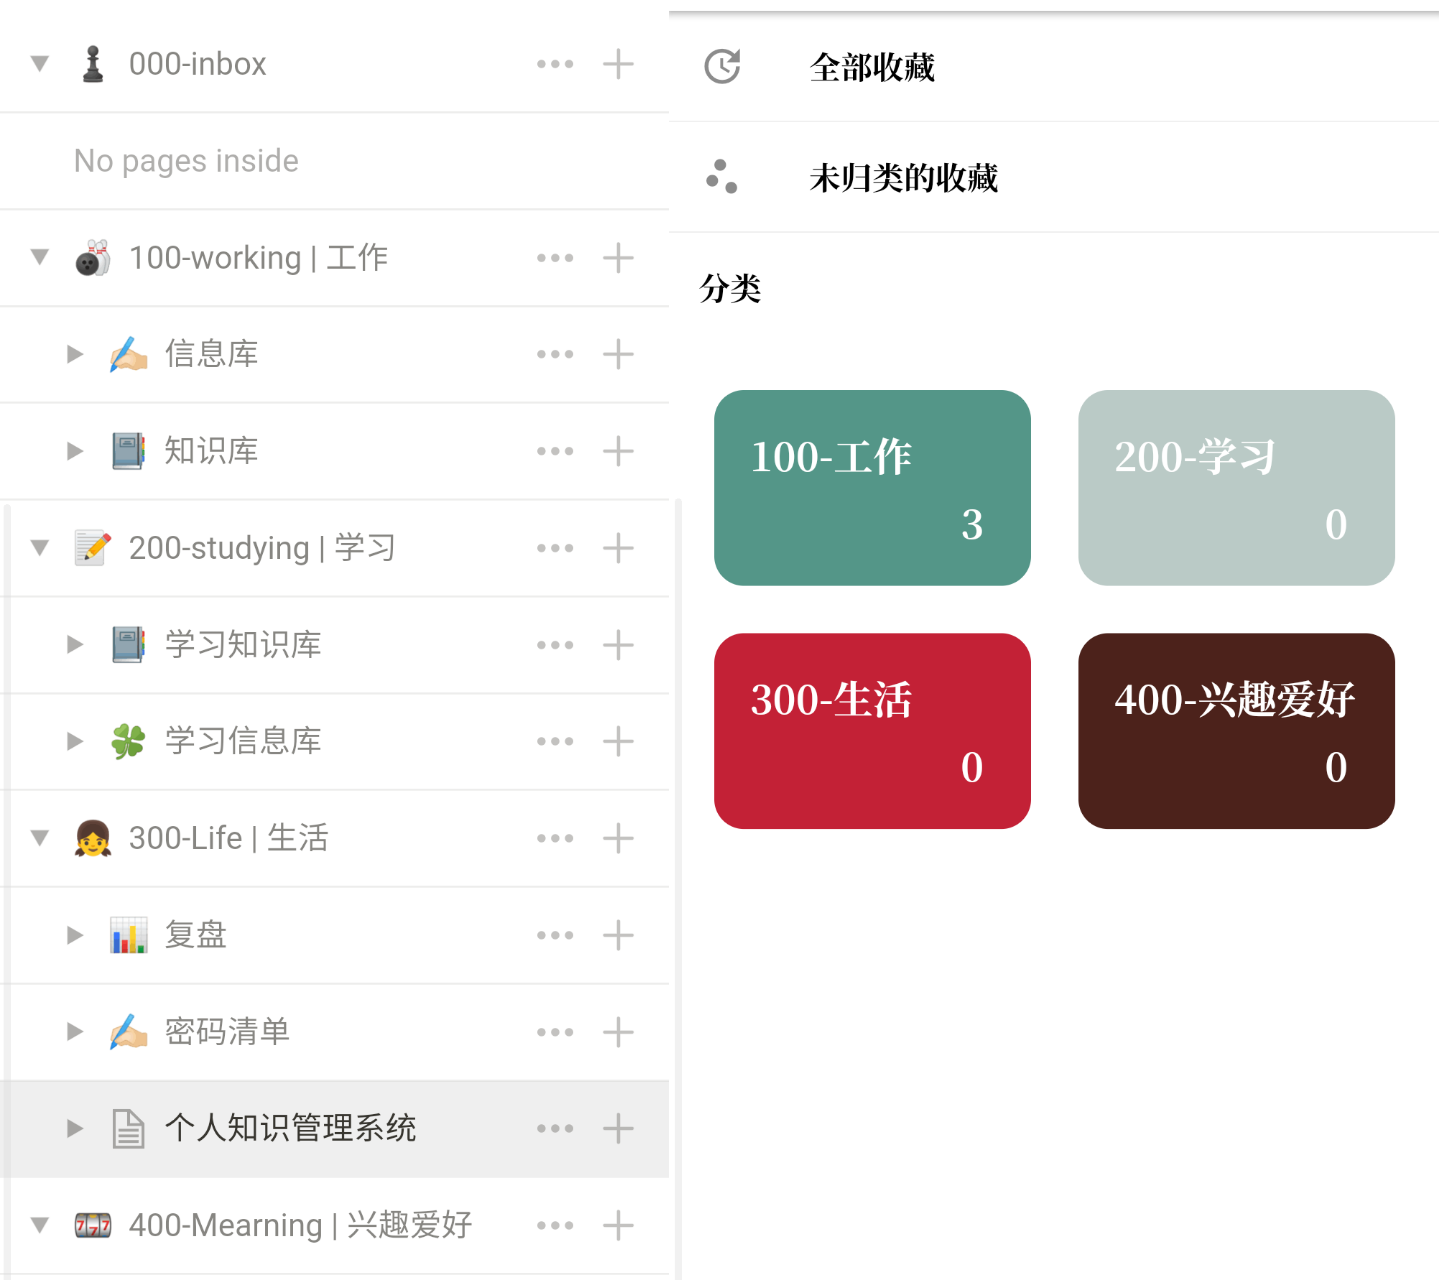Image resolution: width=1439 pixels, height=1280 pixels.
Task: Click the 分类 section heading
Action: [x=730, y=288]
